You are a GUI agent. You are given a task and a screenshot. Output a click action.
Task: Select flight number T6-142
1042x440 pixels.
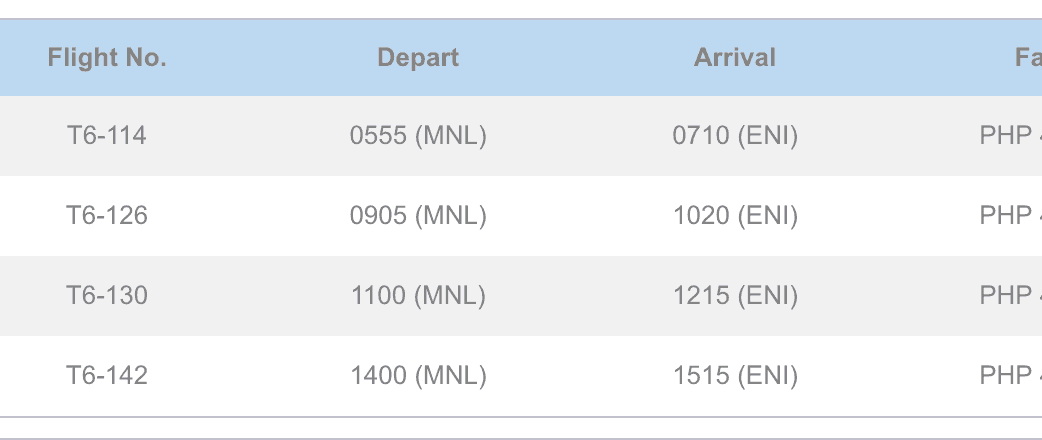pyautogui.click(x=107, y=375)
